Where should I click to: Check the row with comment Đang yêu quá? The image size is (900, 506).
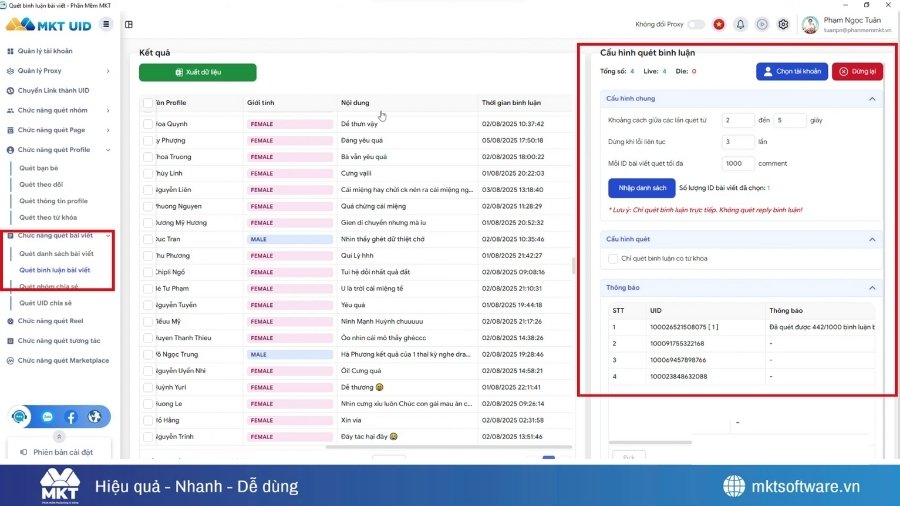(x=148, y=141)
